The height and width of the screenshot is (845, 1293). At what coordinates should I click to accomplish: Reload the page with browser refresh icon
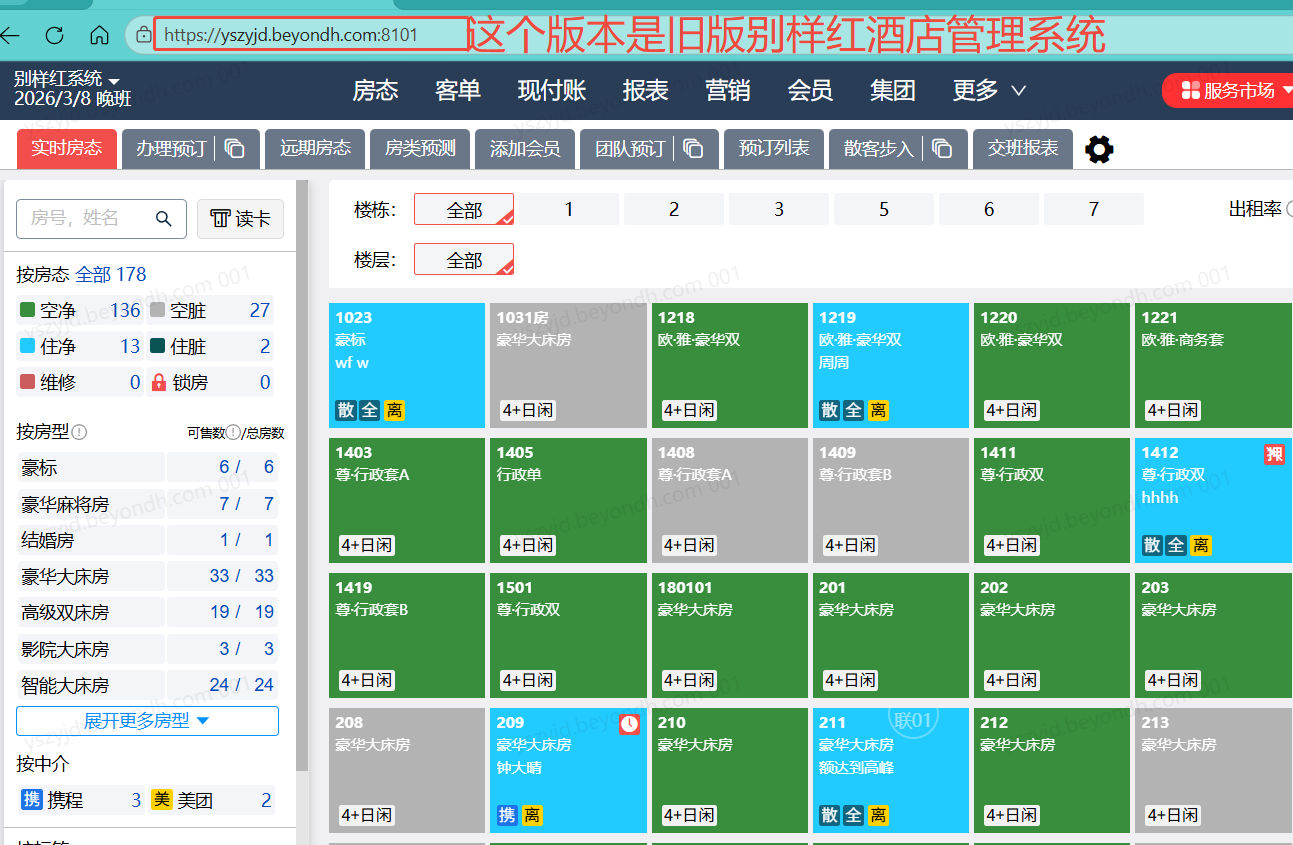click(x=55, y=36)
